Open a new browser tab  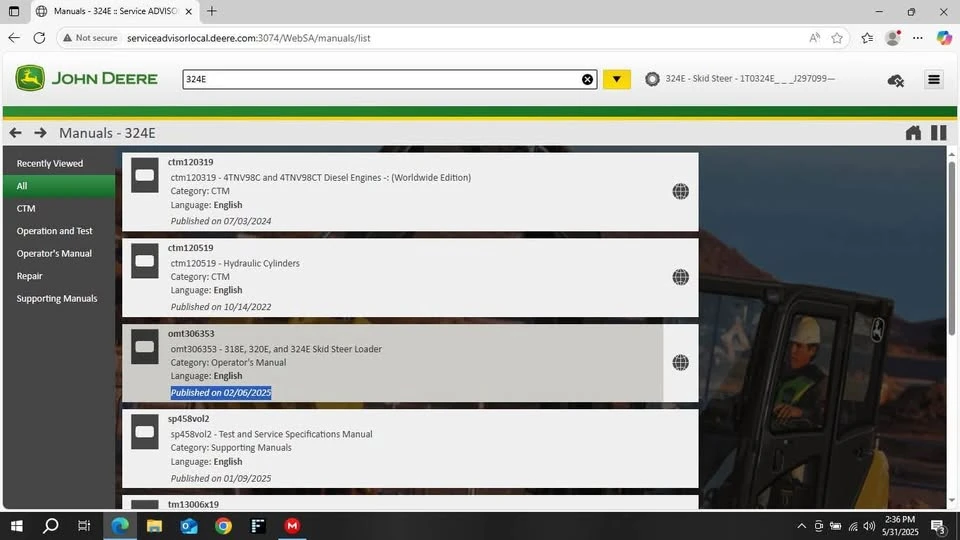click(x=212, y=11)
